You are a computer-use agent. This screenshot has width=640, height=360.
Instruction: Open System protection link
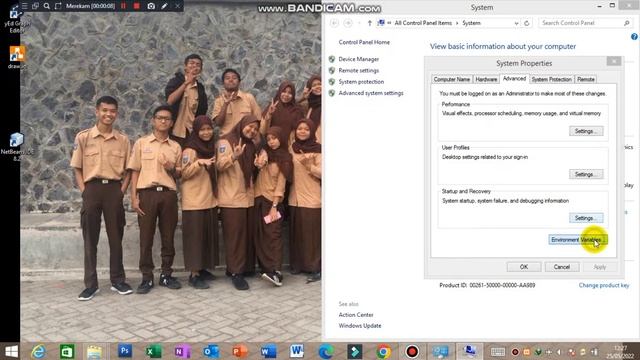[x=361, y=82]
